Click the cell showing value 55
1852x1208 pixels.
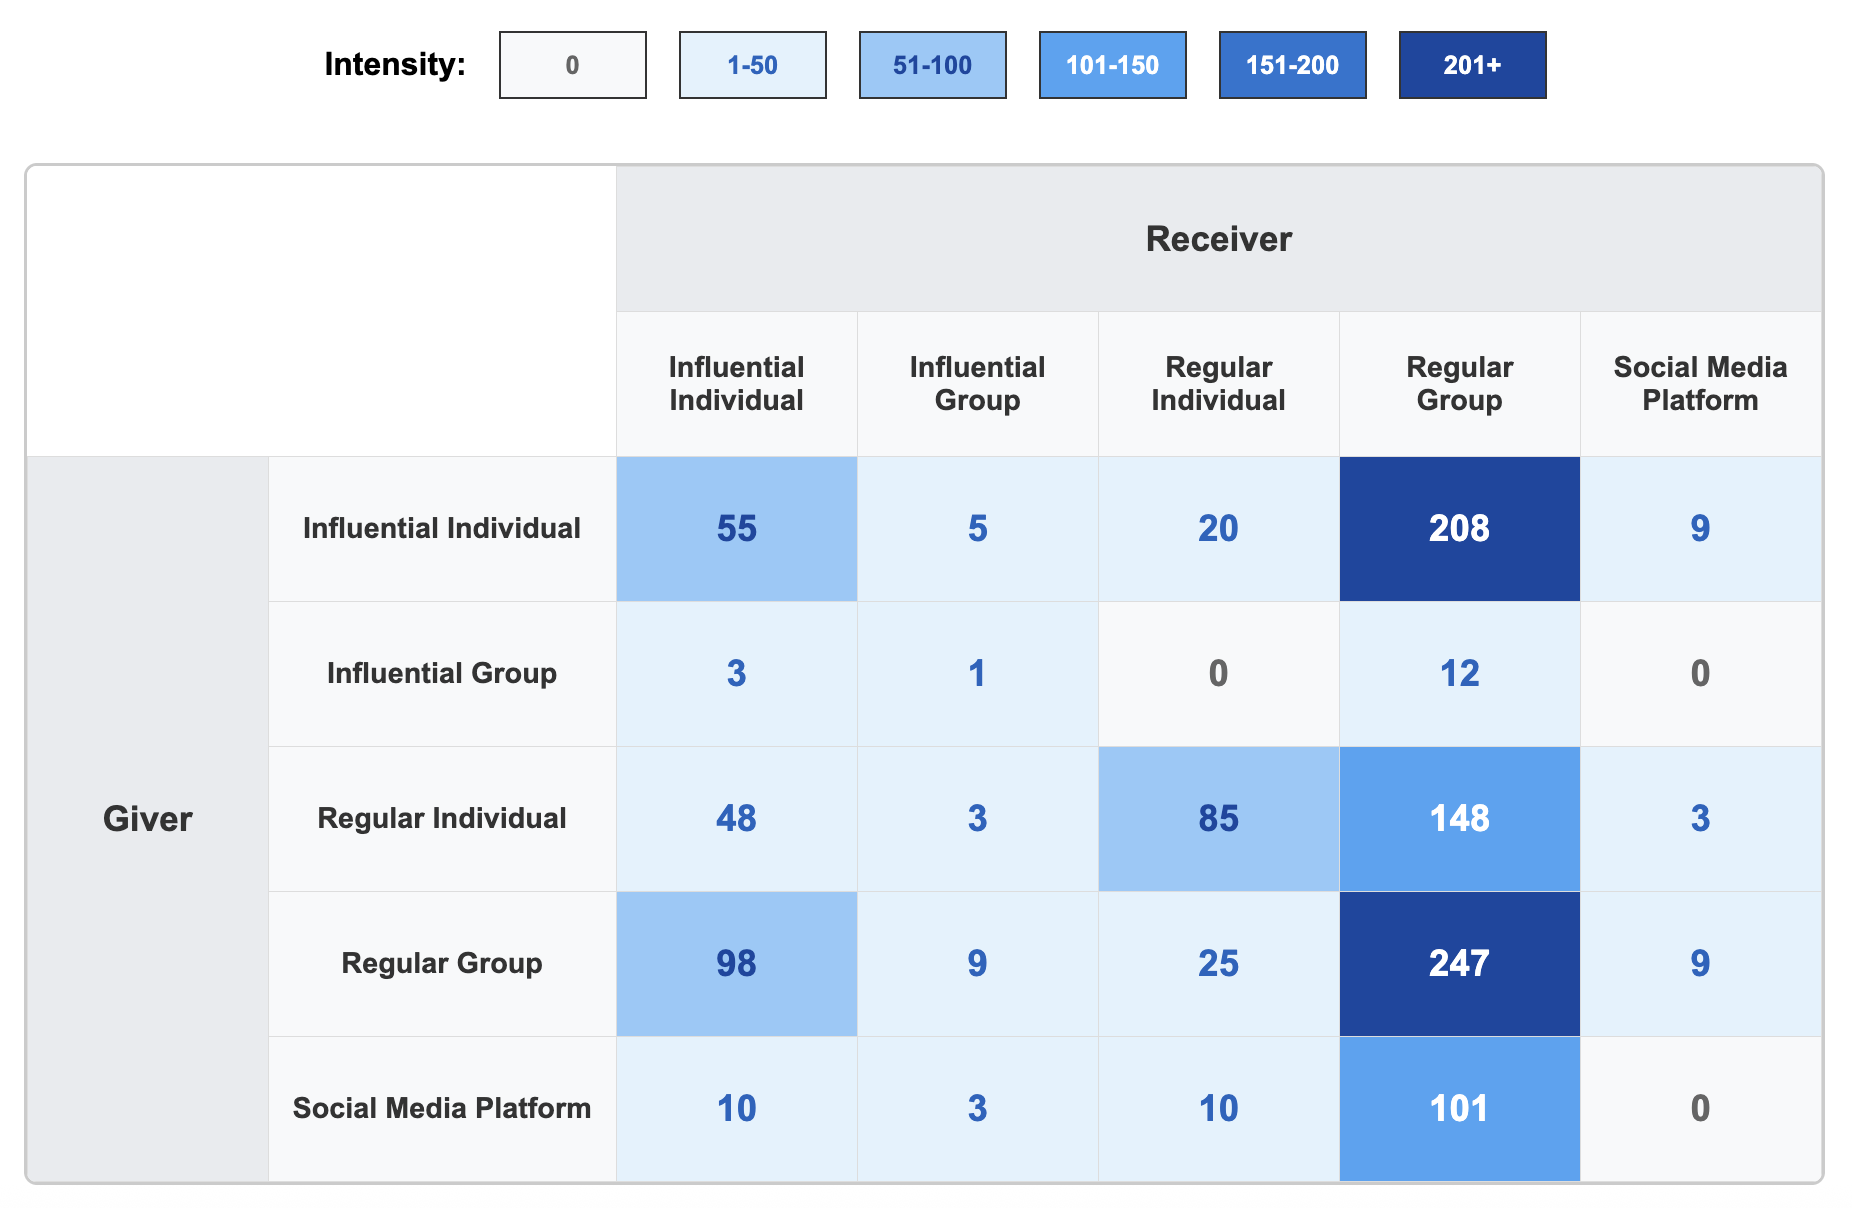click(x=736, y=528)
